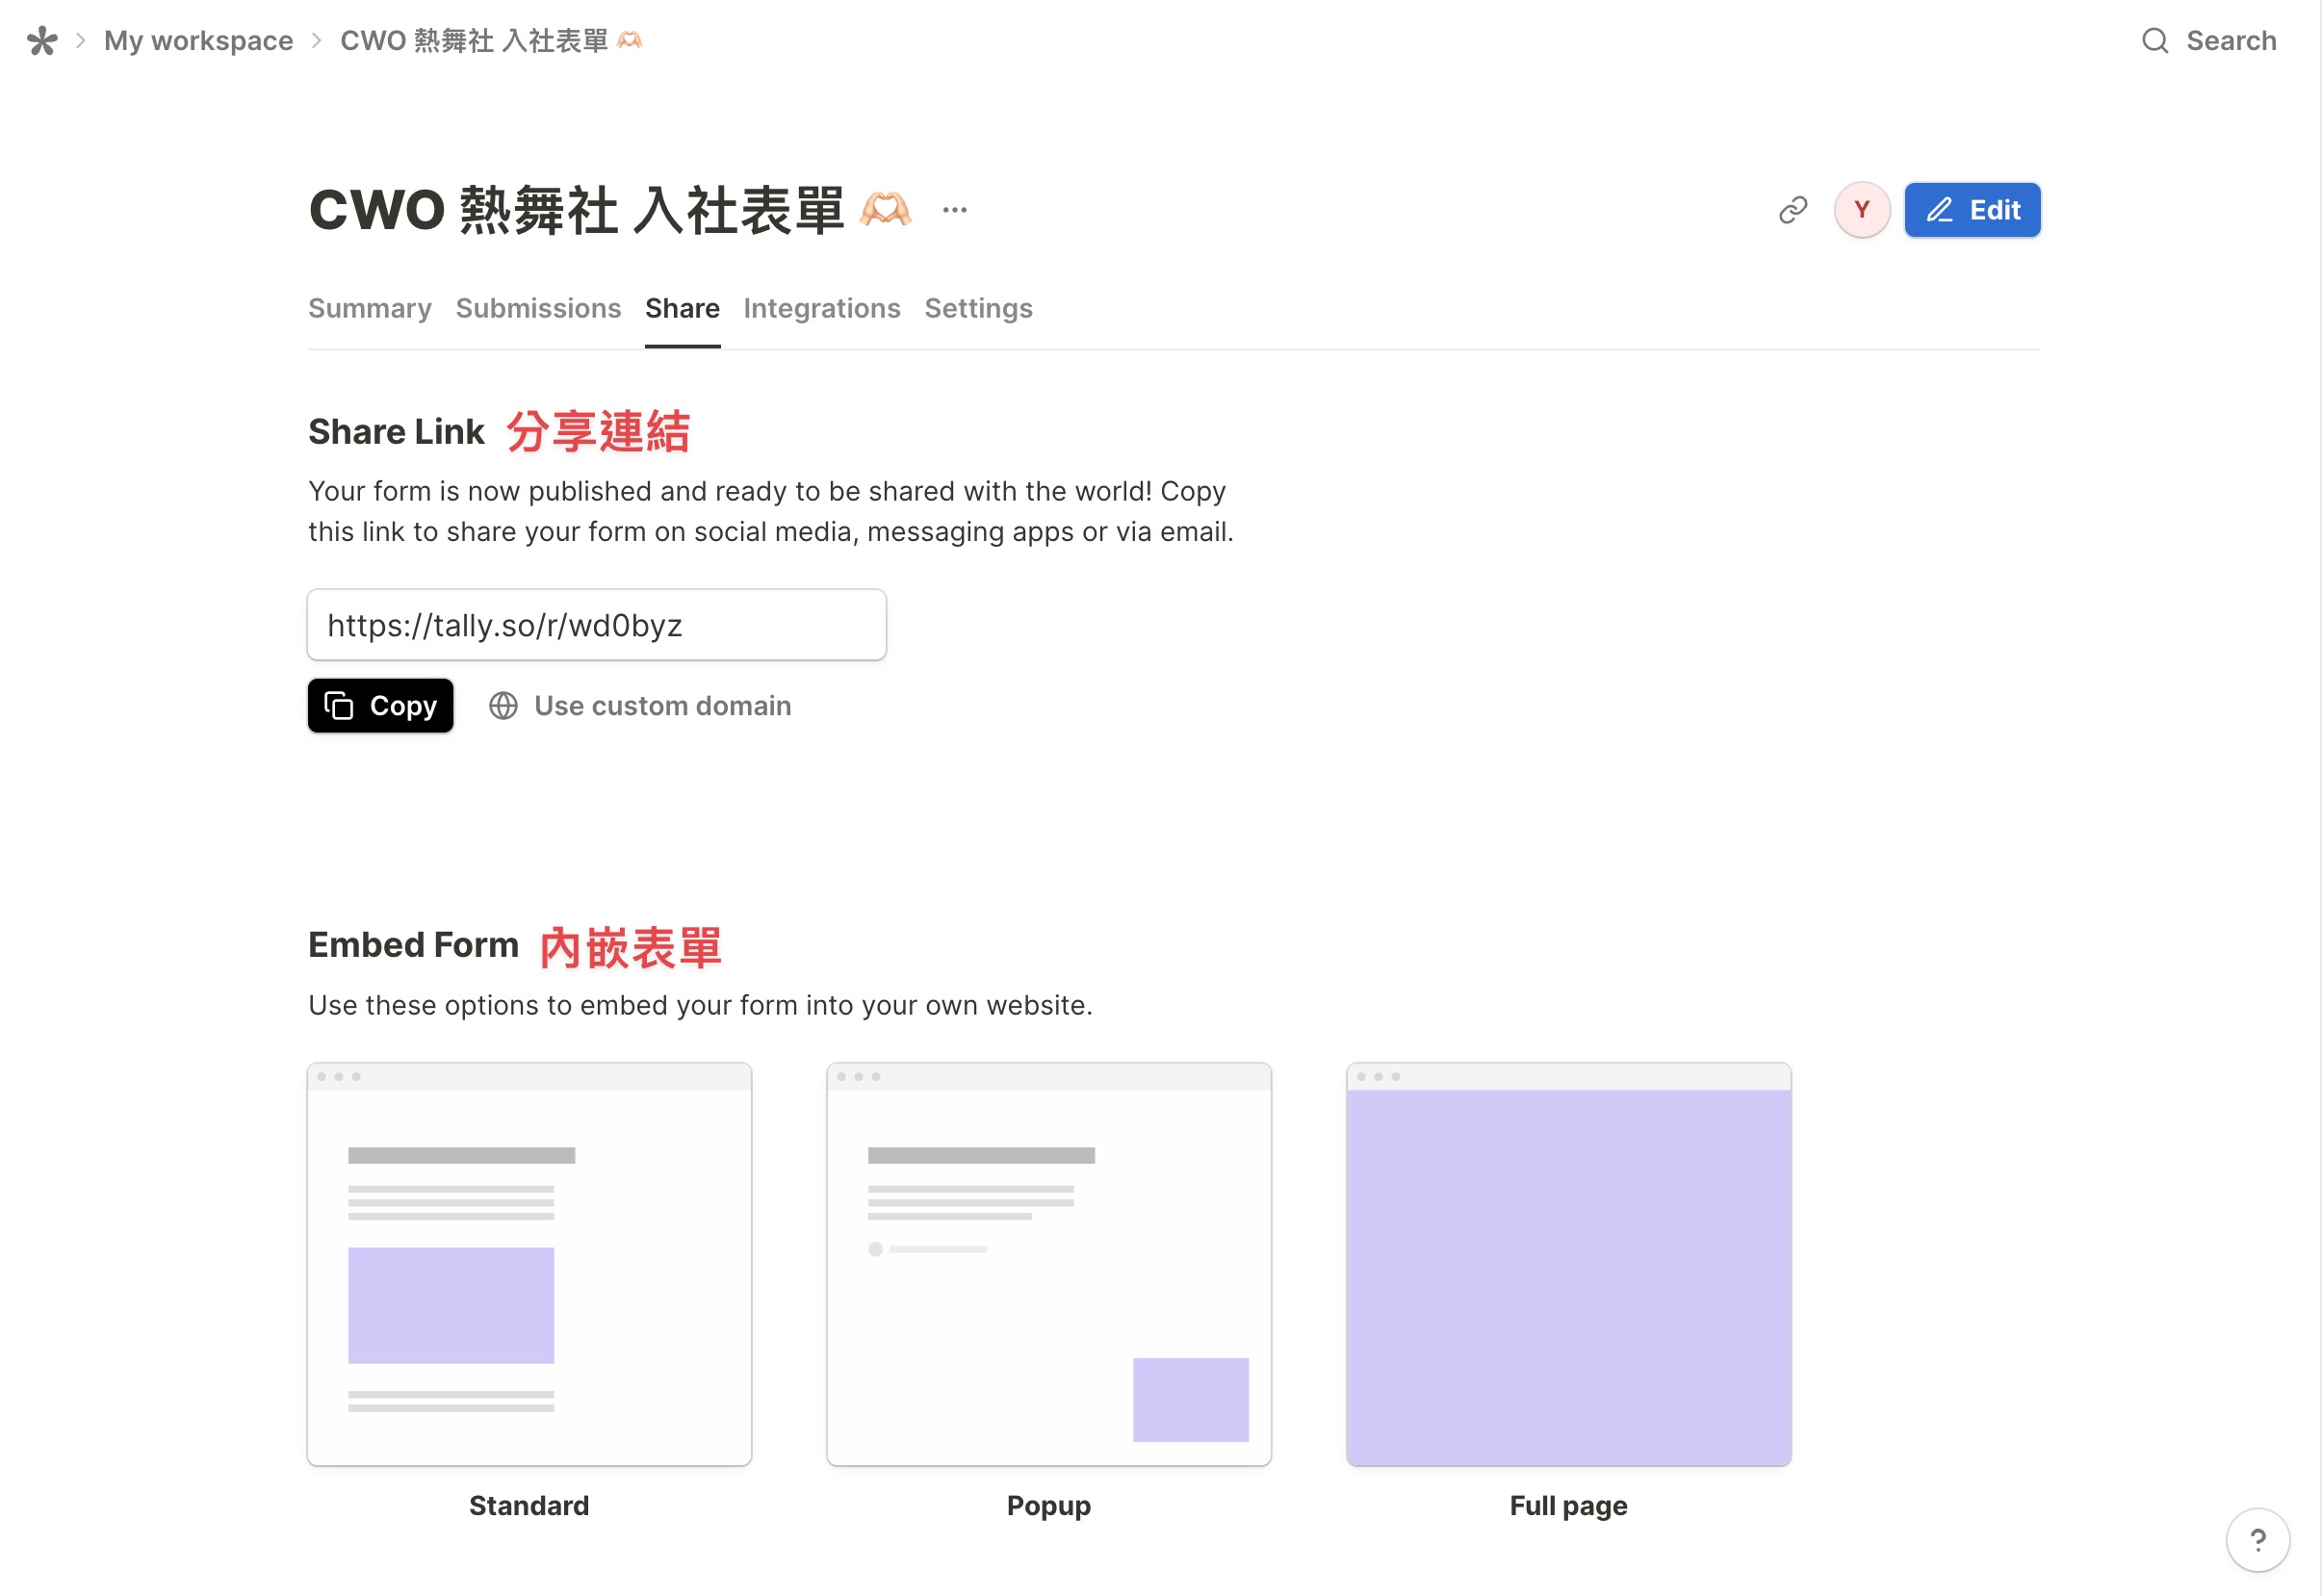2322x1596 pixels.
Task: Navigate to My workspace breadcrumb
Action: pos(199,41)
